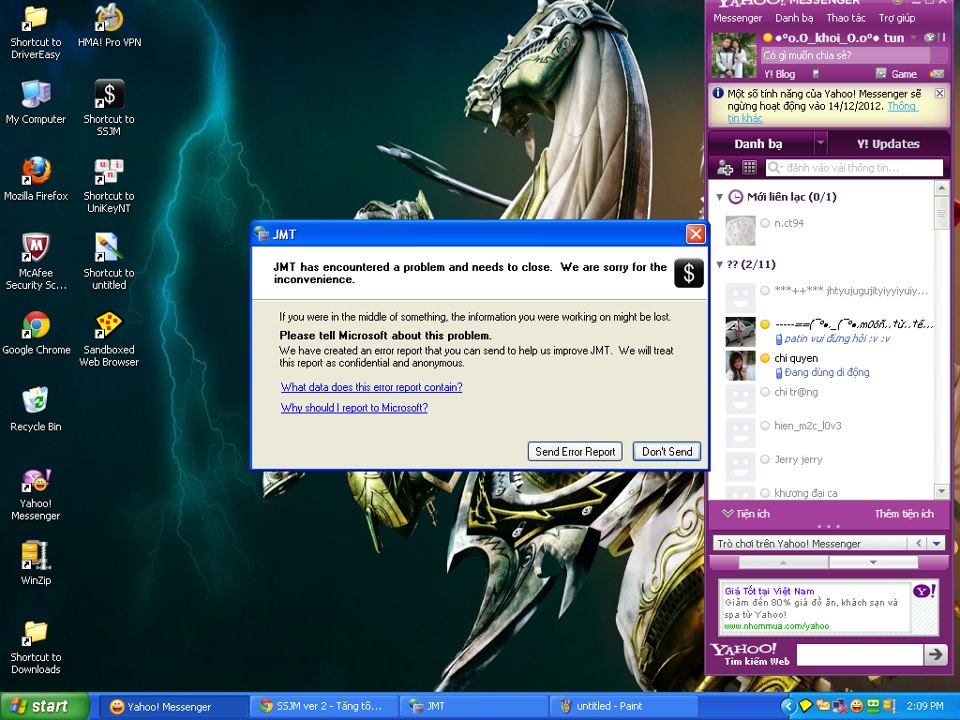
Task: Select the WinZip desktop icon
Action: [x=35, y=556]
